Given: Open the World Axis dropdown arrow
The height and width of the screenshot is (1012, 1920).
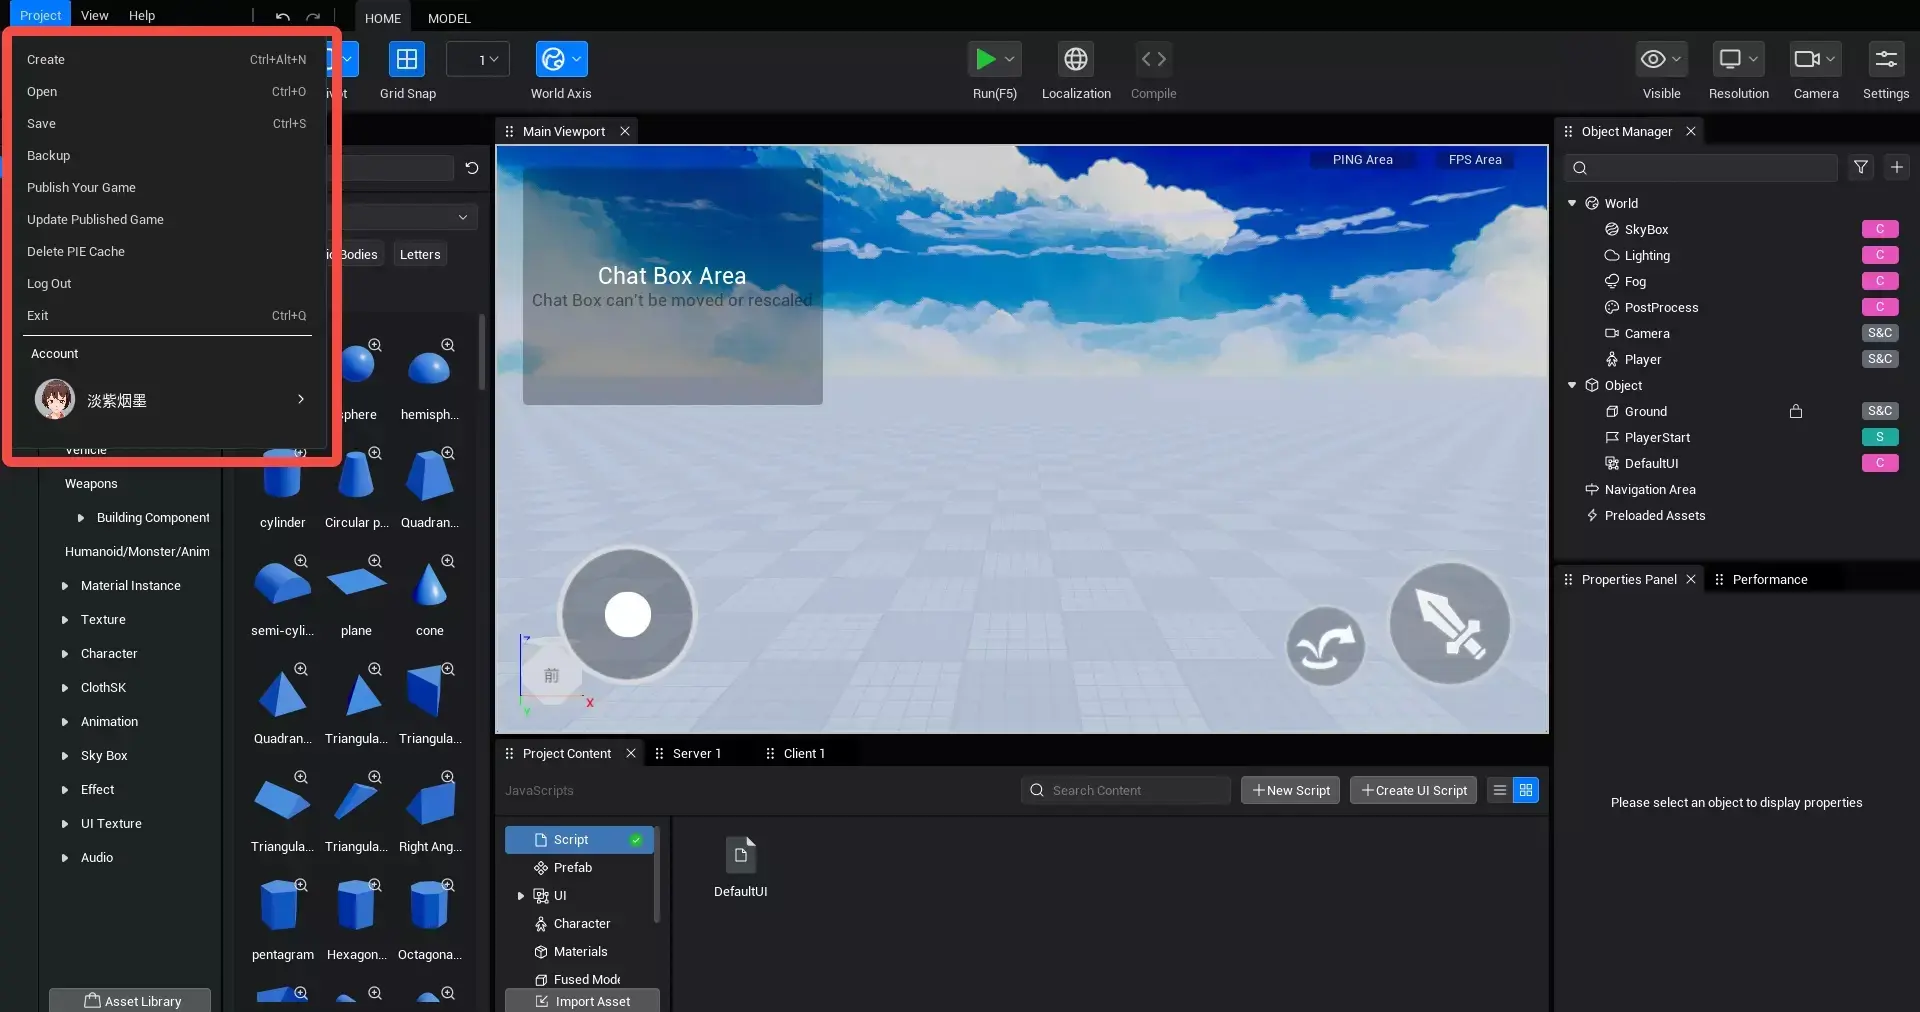Looking at the screenshot, I should (577, 60).
